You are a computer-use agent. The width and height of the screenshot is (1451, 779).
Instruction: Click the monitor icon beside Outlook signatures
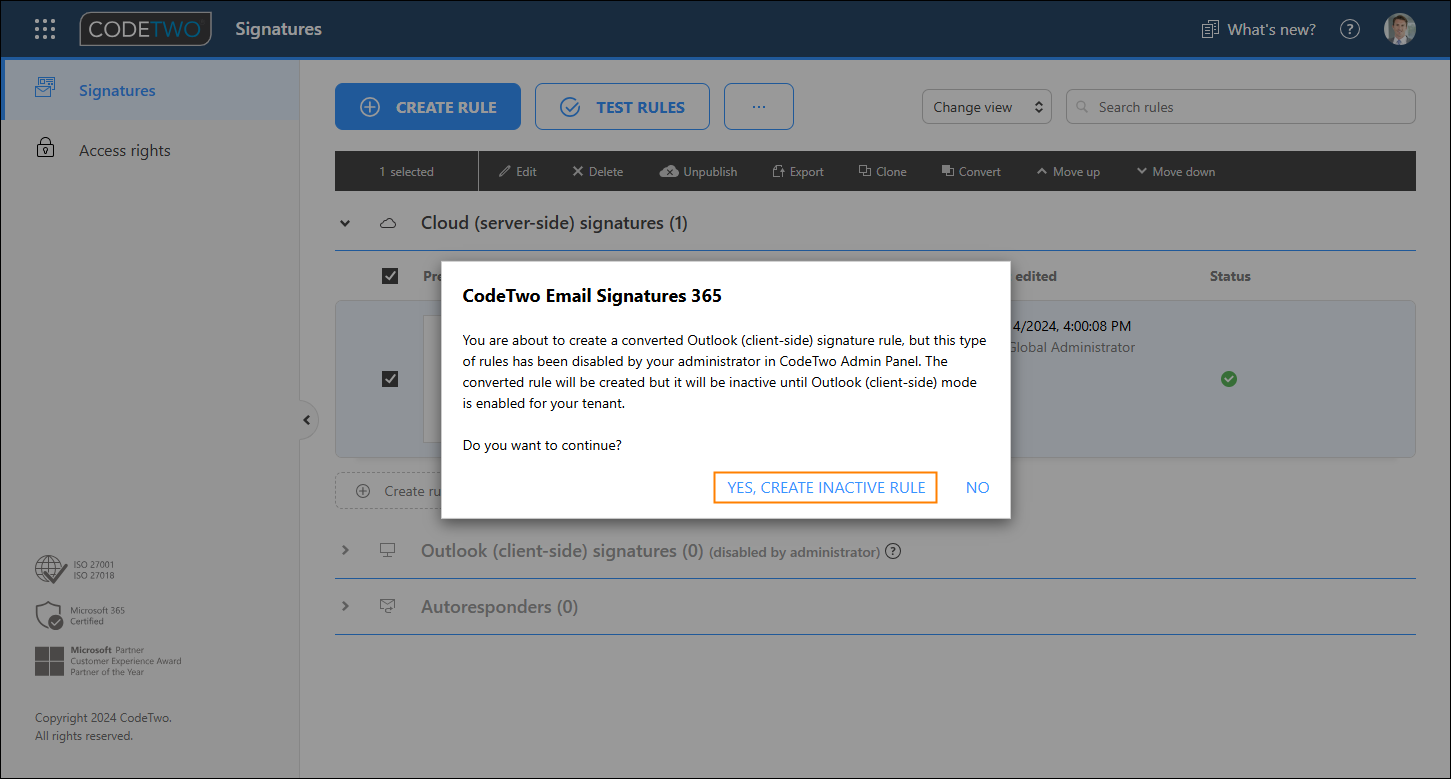pyautogui.click(x=388, y=551)
